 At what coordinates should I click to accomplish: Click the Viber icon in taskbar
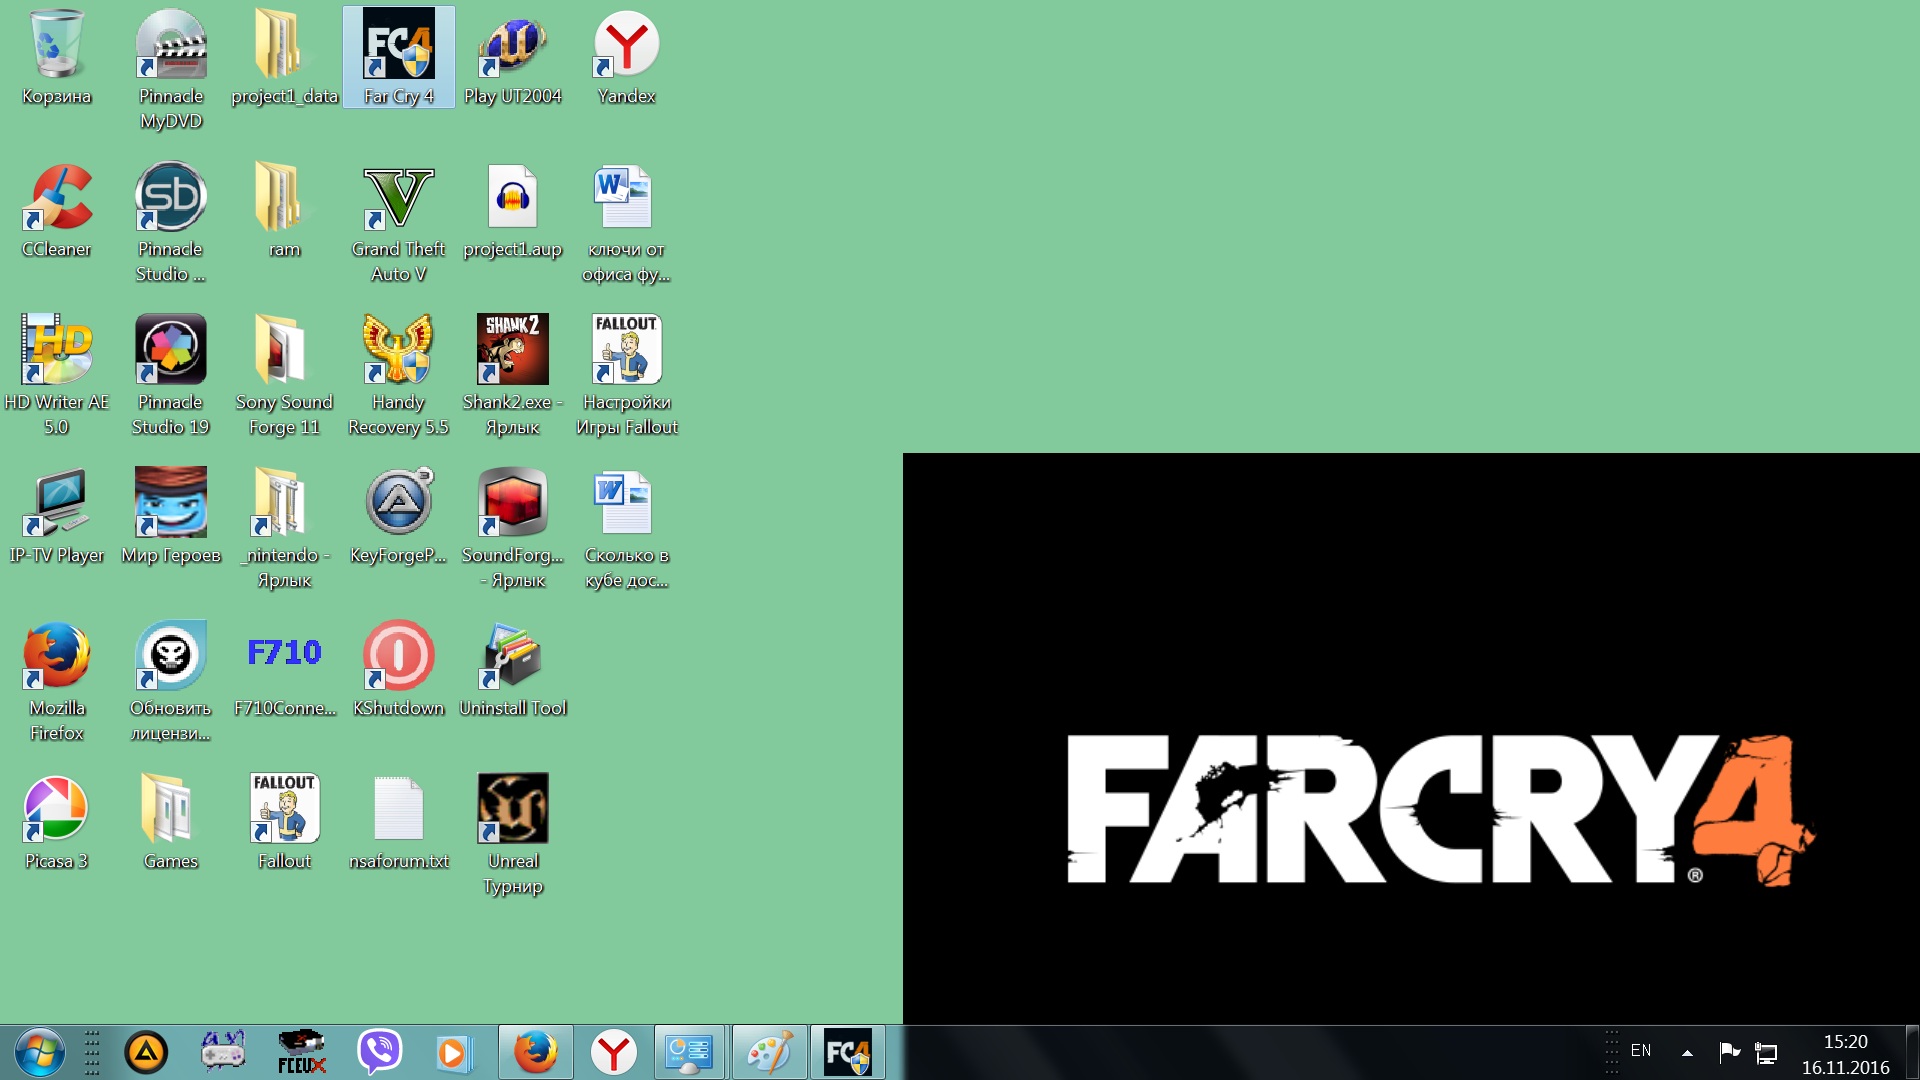379,1052
